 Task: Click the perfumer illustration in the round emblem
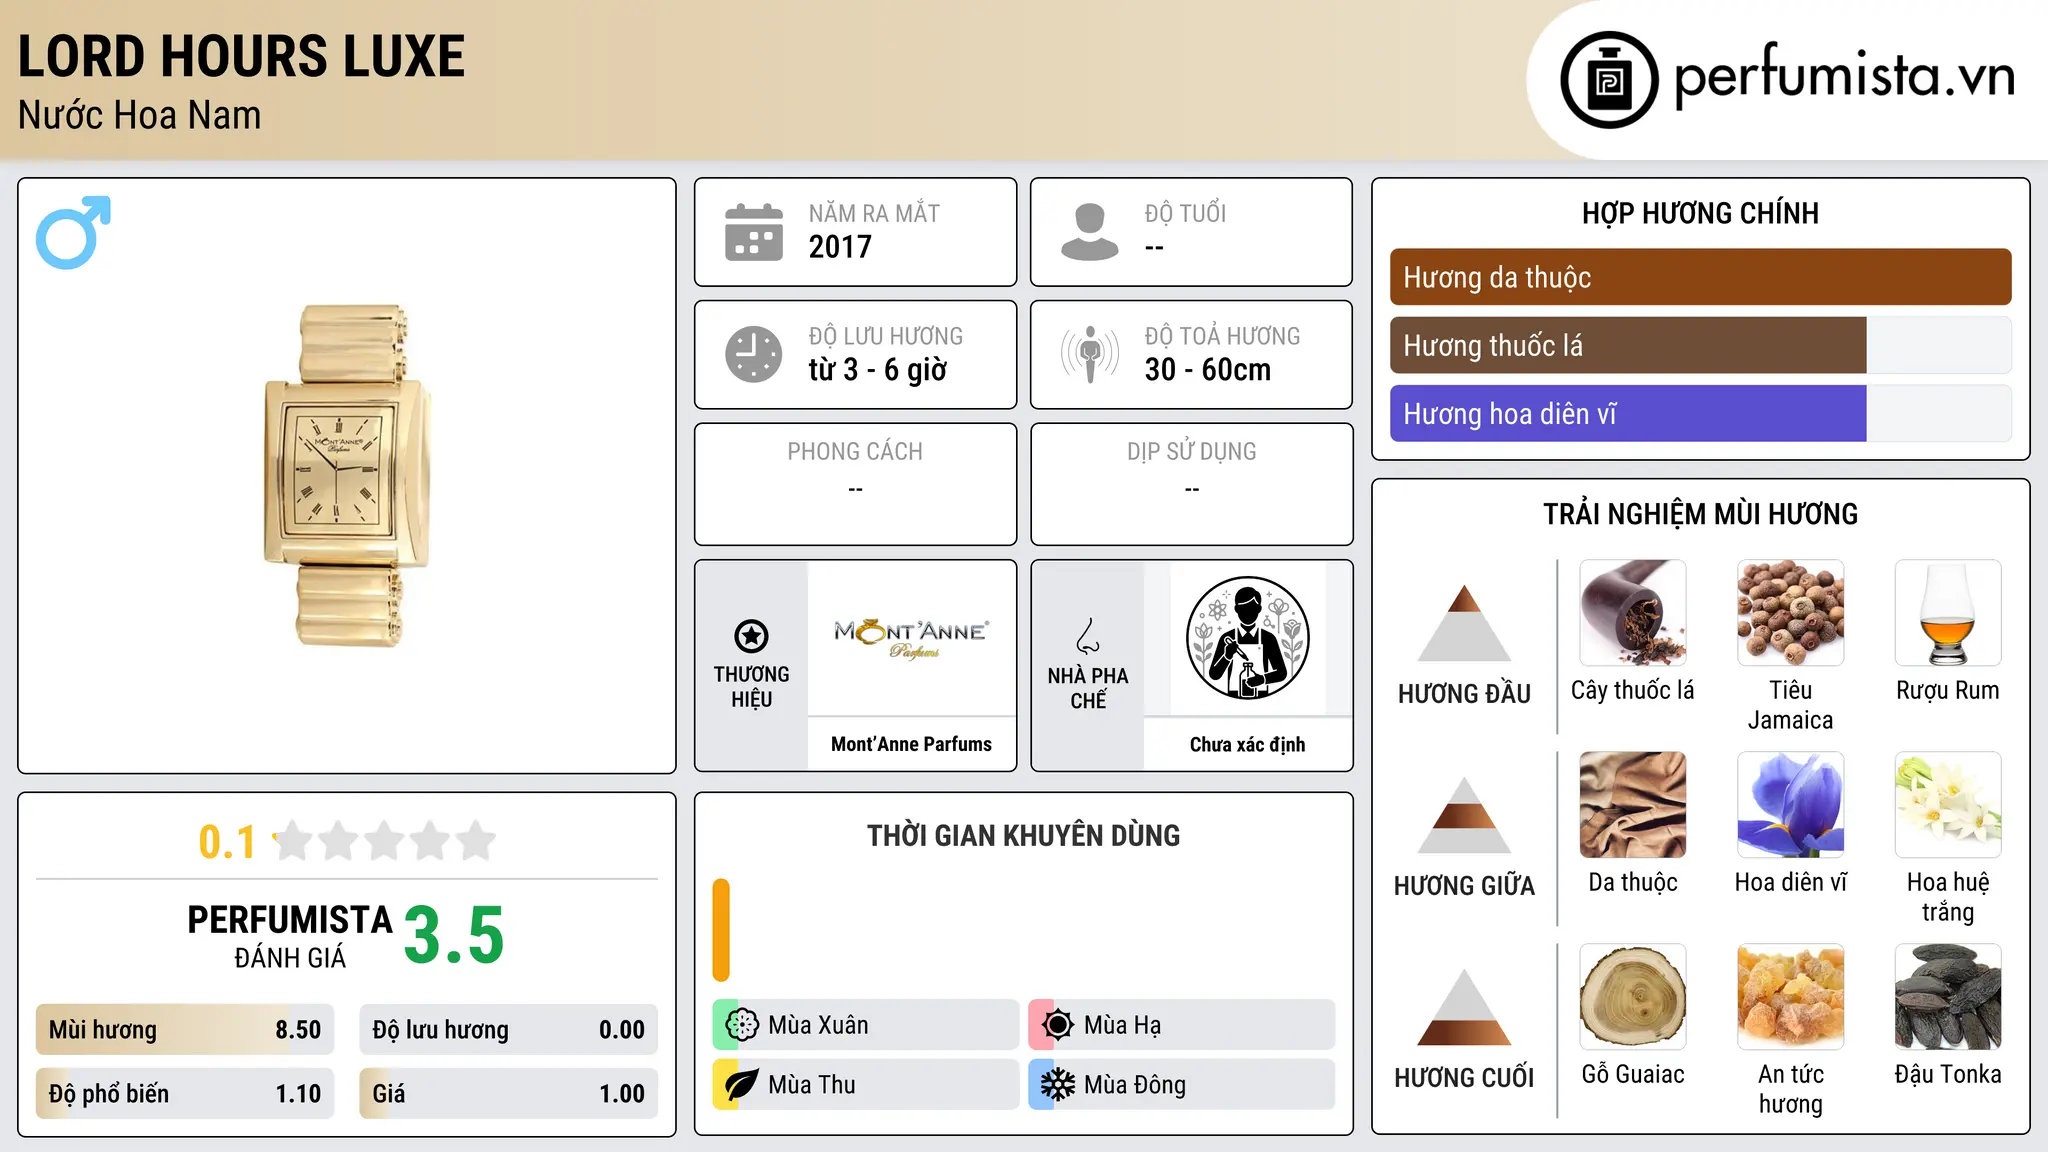click(1247, 638)
